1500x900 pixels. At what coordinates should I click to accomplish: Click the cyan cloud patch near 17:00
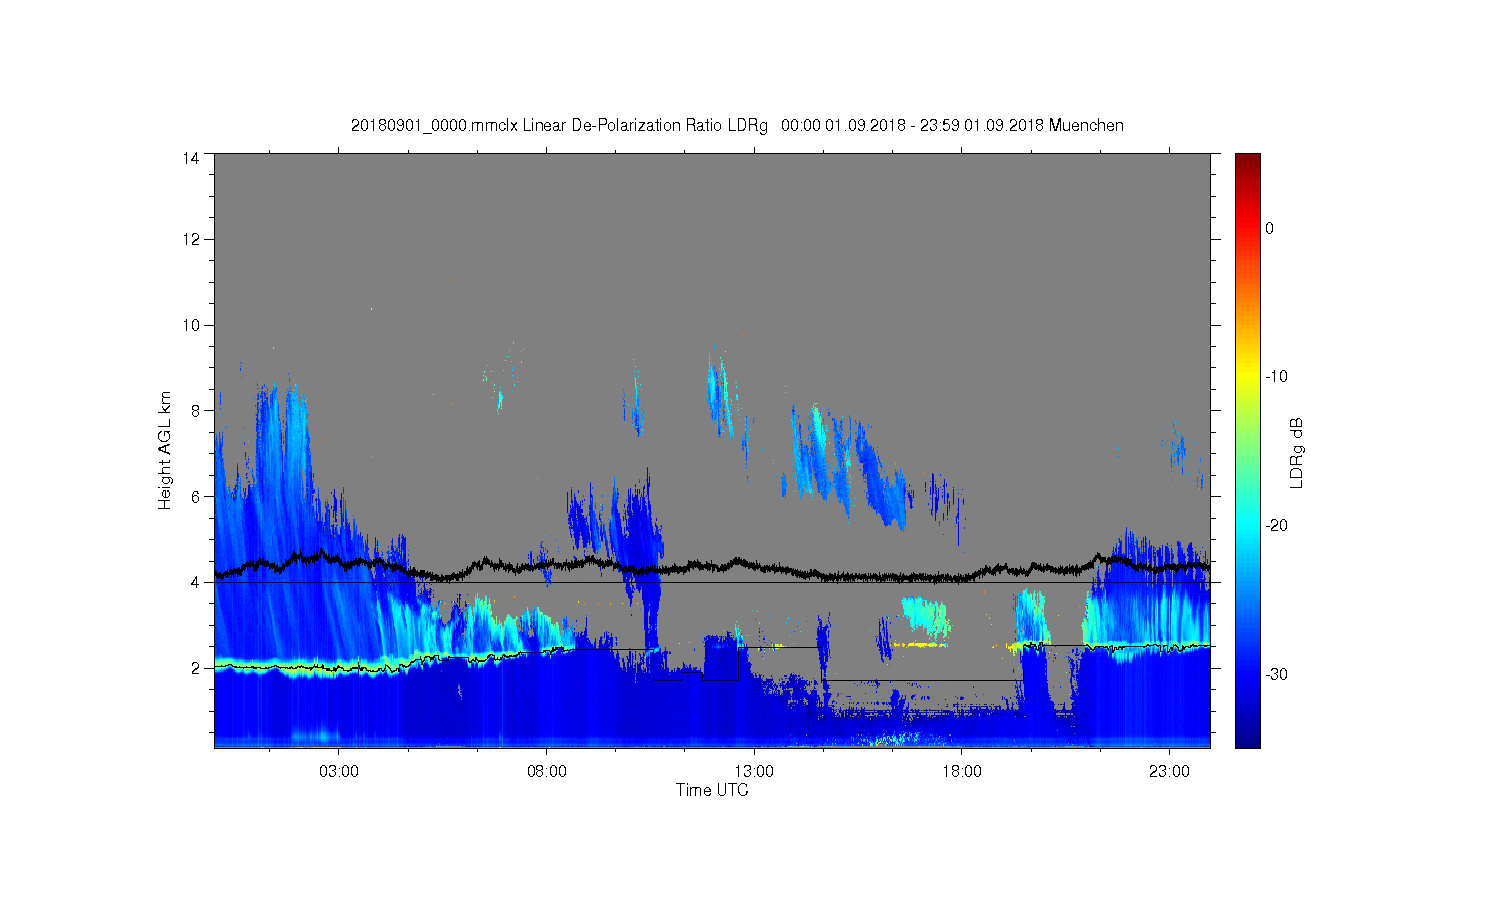coord(924,615)
